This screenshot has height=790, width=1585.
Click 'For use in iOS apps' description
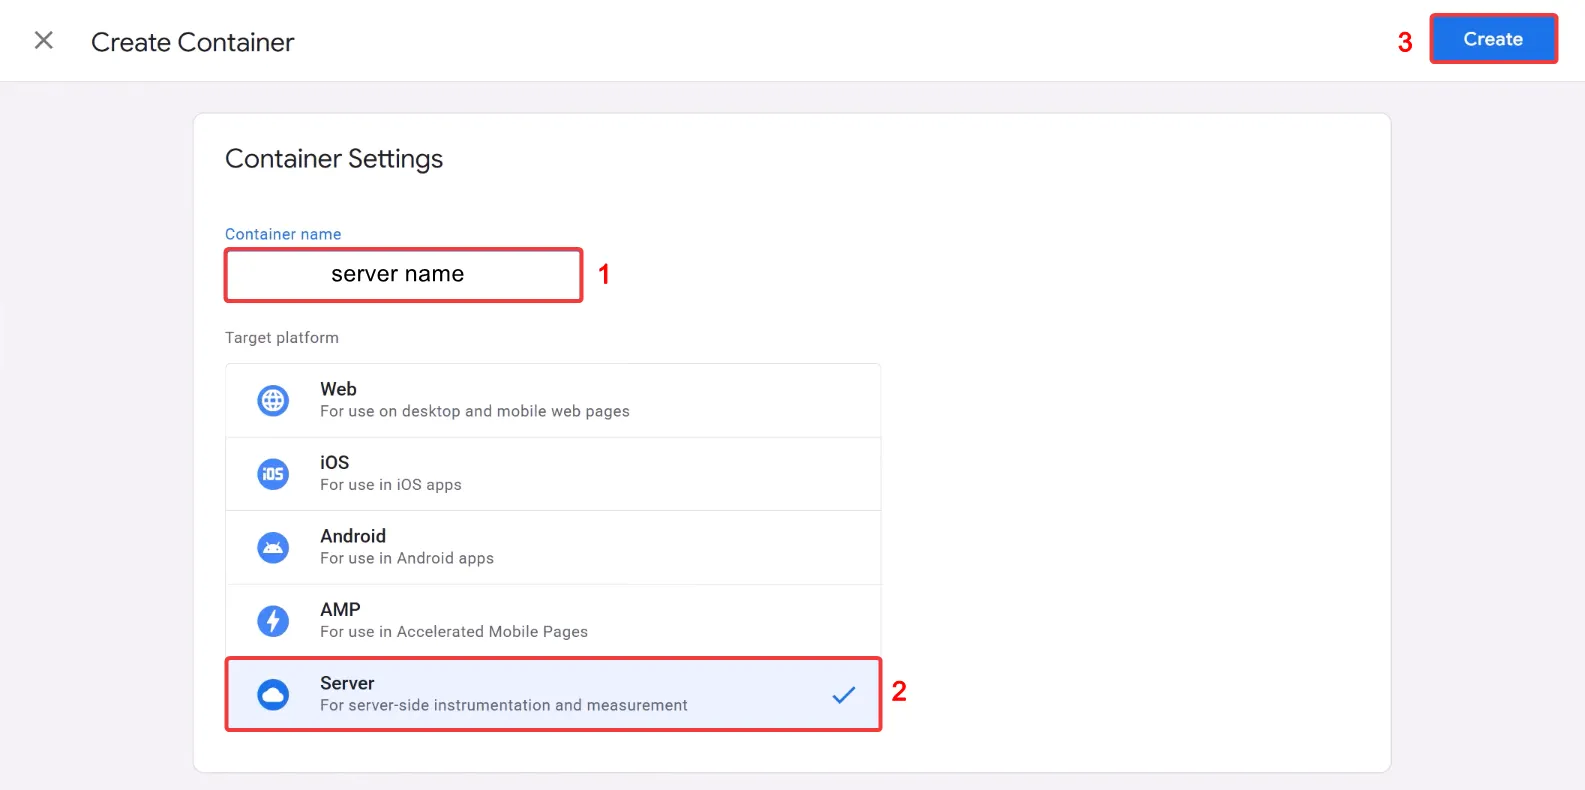pos(390,485)
